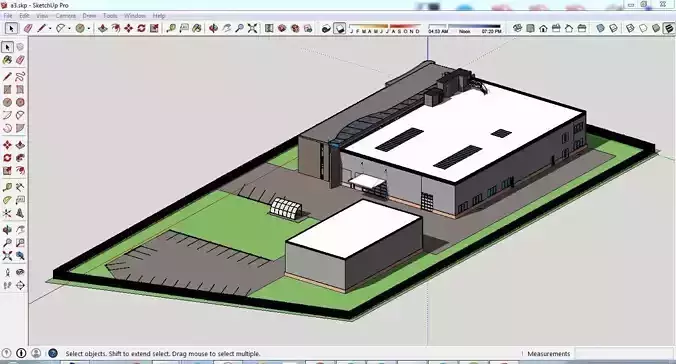Click the credits person icon in status bar
The image size is (676, 364).
[x=36, y=353]
